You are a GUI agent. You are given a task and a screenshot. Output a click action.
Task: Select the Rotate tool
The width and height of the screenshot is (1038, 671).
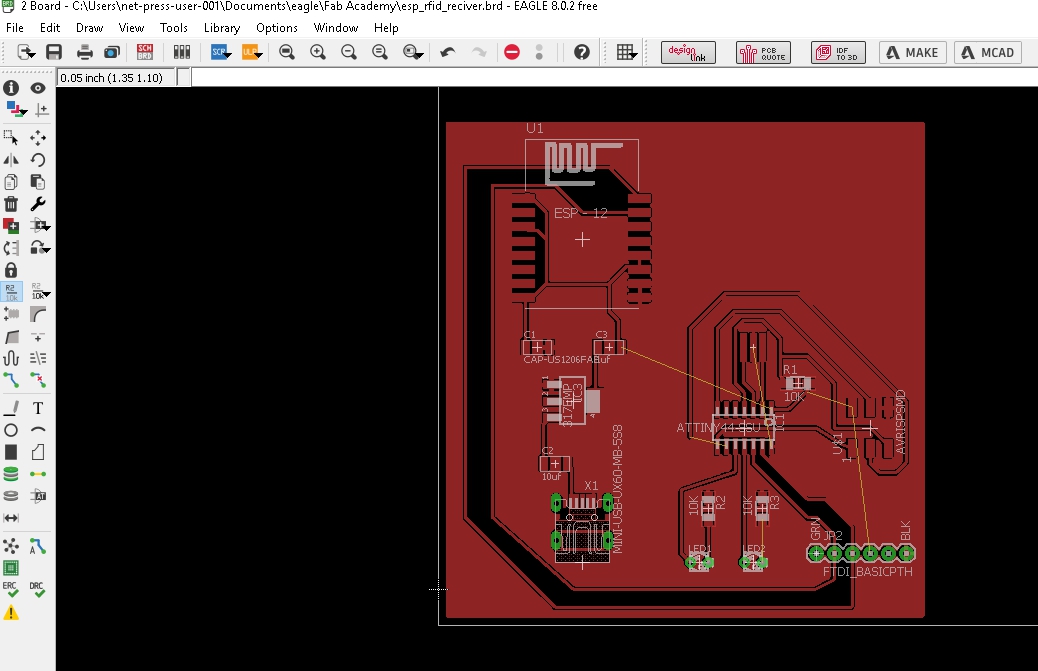click(38, 159)
